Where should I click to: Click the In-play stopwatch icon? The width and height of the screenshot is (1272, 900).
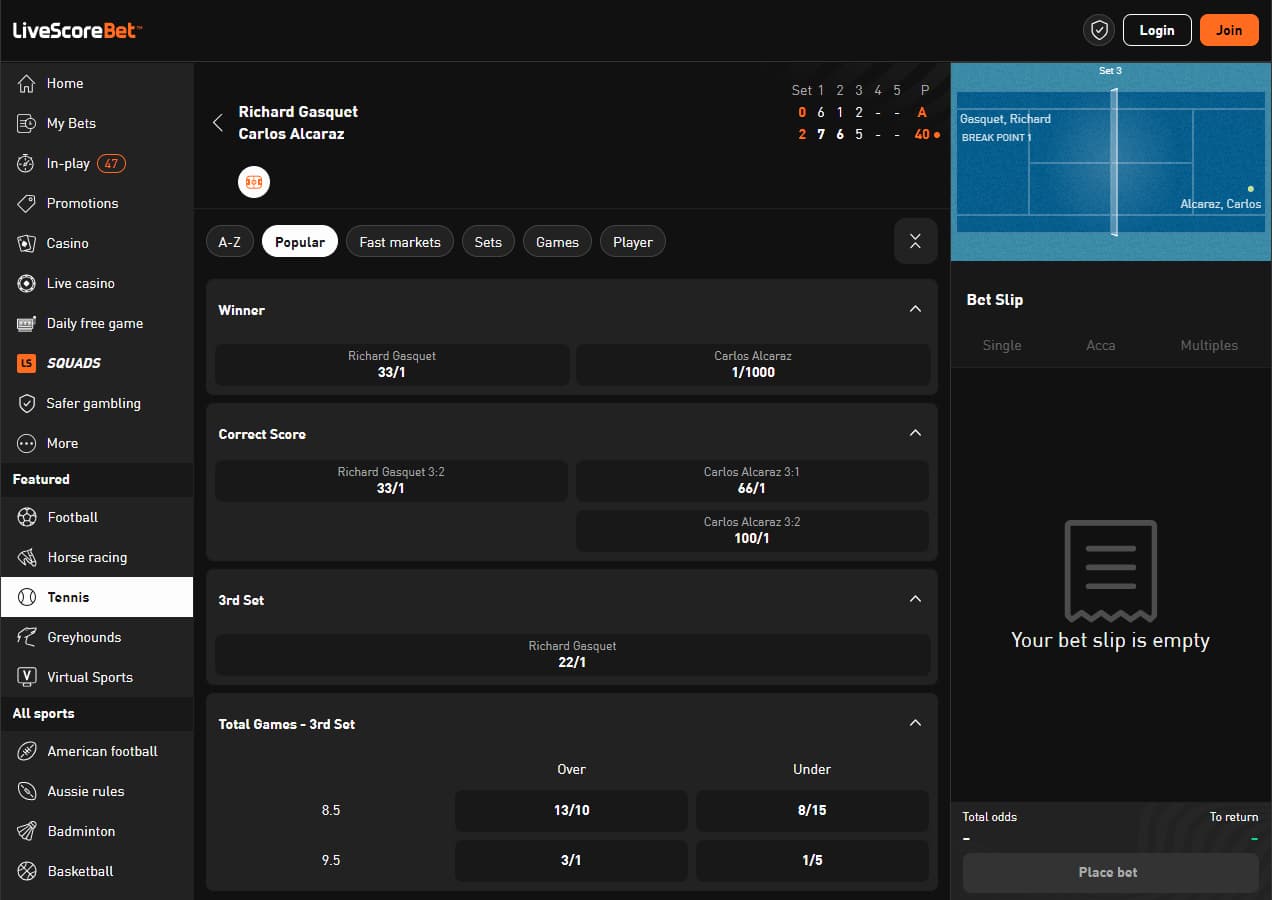point(27,163)
